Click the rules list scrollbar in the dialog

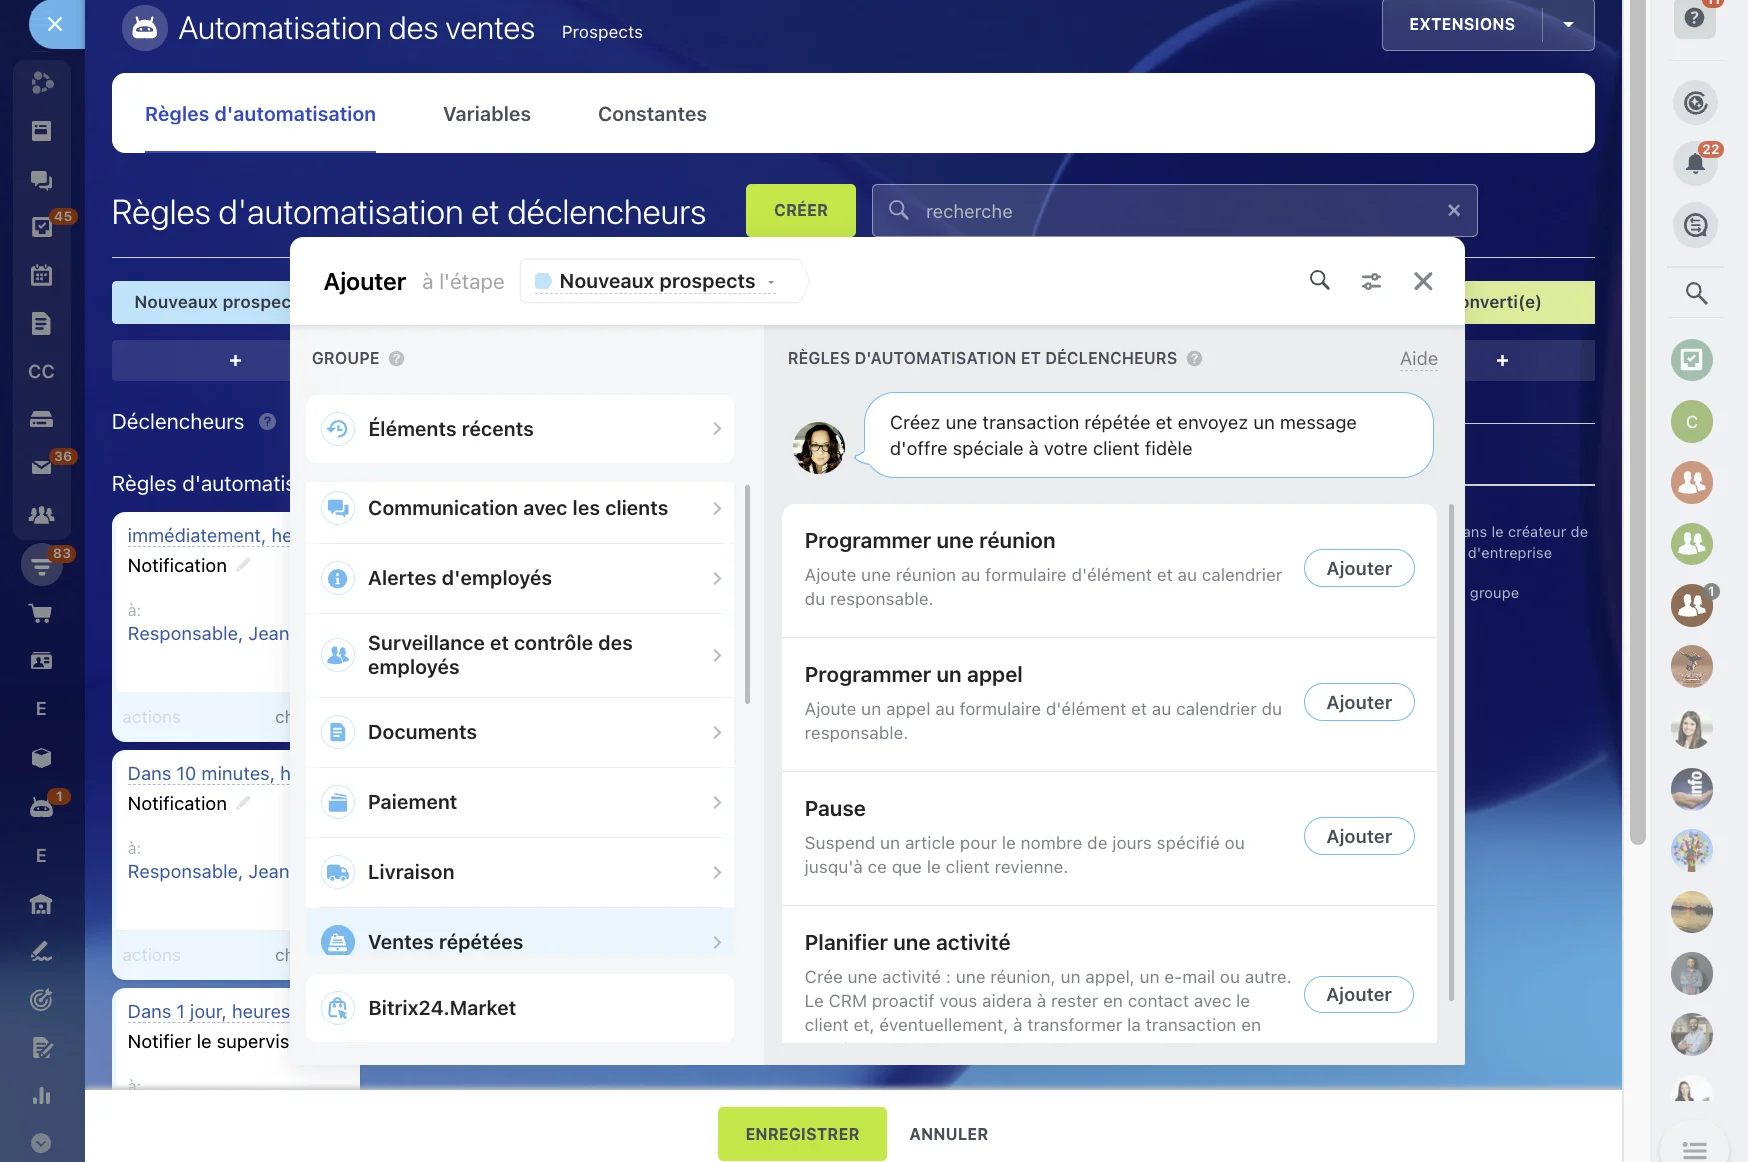[1451, 750]
